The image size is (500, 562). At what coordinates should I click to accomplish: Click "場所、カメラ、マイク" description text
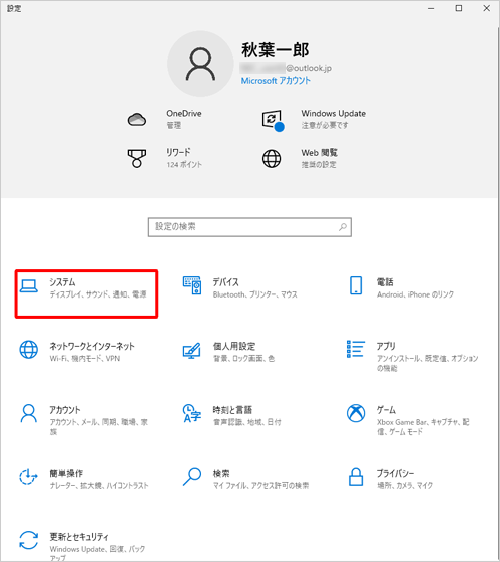(405, 486)
